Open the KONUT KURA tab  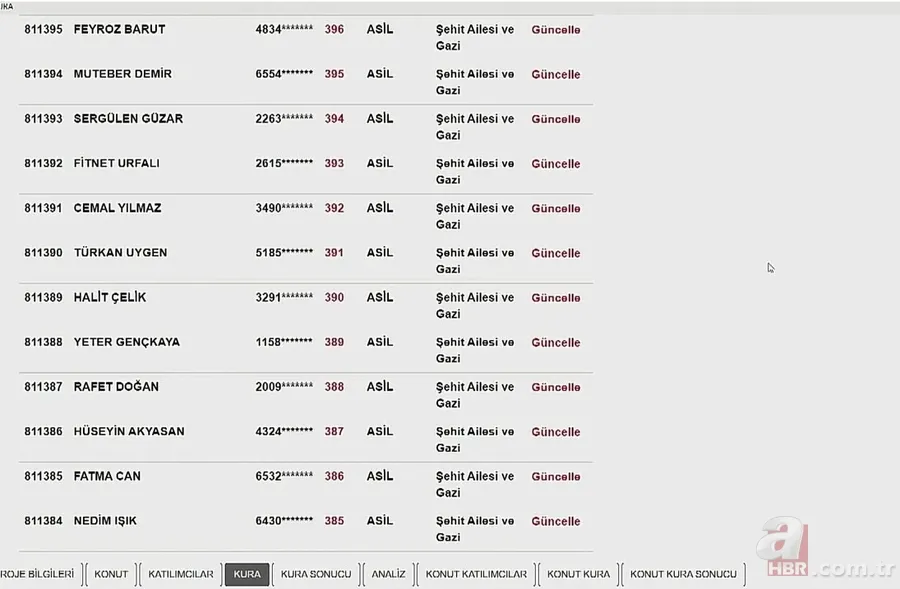tap(578, 574)
